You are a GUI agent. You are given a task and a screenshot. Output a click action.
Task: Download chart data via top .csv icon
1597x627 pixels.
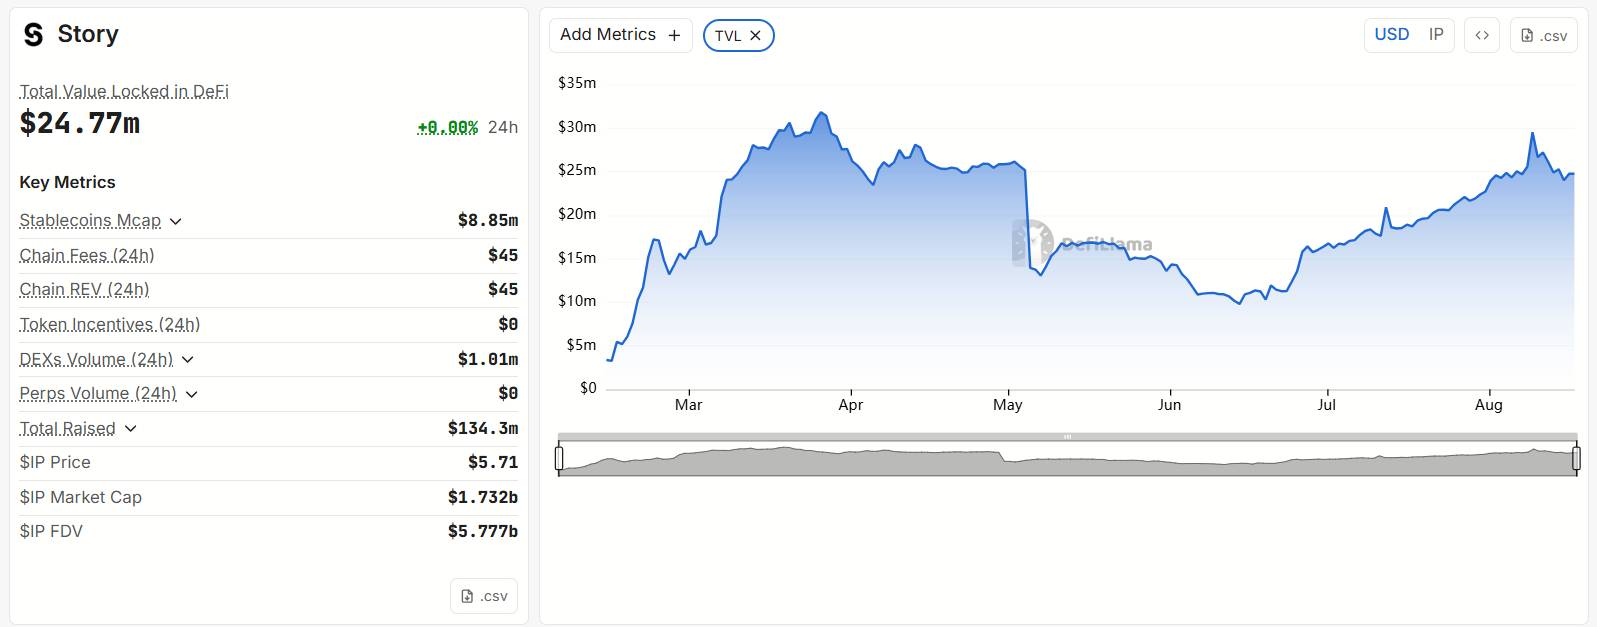pos(1543,35)
